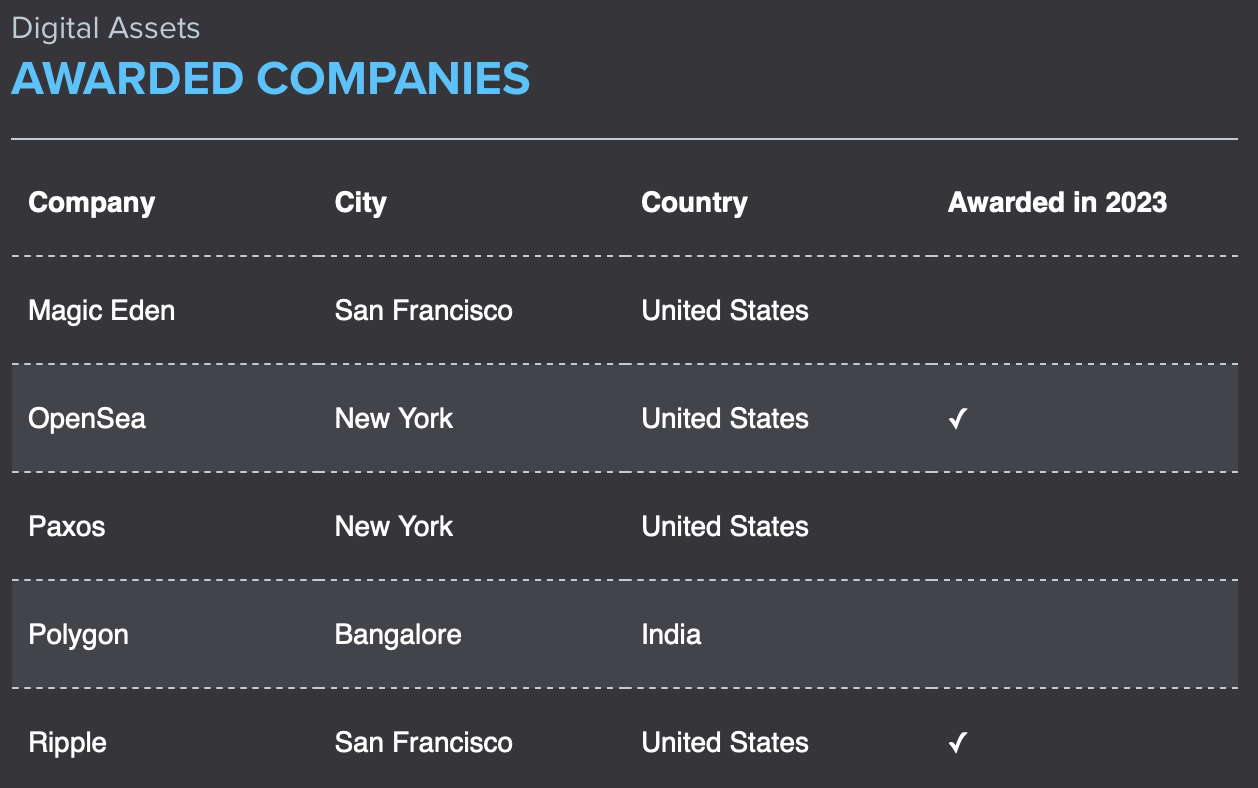Click the India country cell
The image size is (1258, 788).
coord(671,634)
